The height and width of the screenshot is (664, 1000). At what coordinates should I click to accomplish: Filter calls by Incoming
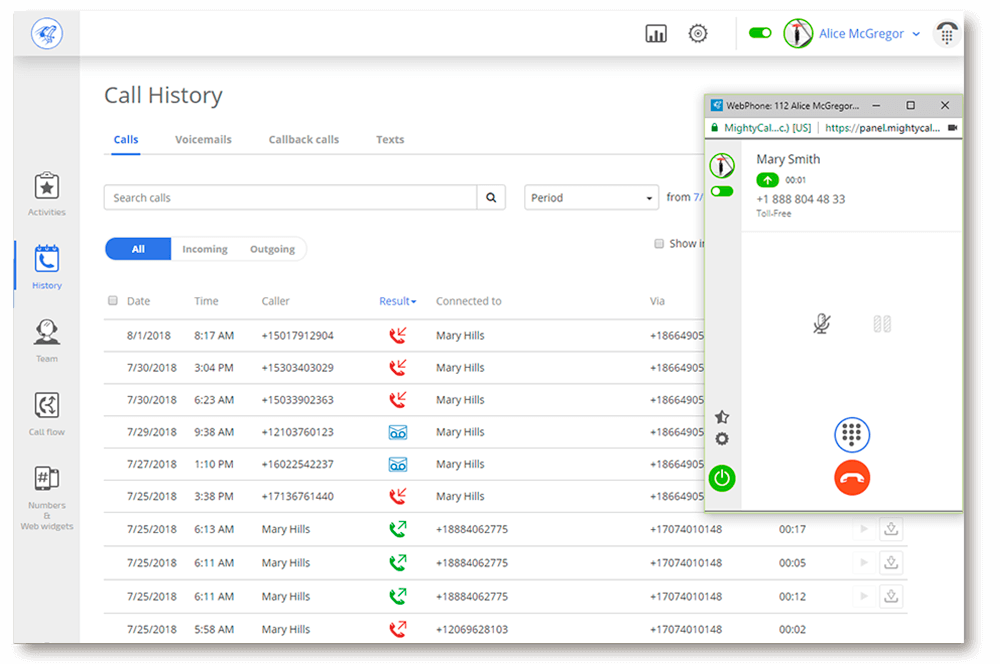(x=205, y=248)
